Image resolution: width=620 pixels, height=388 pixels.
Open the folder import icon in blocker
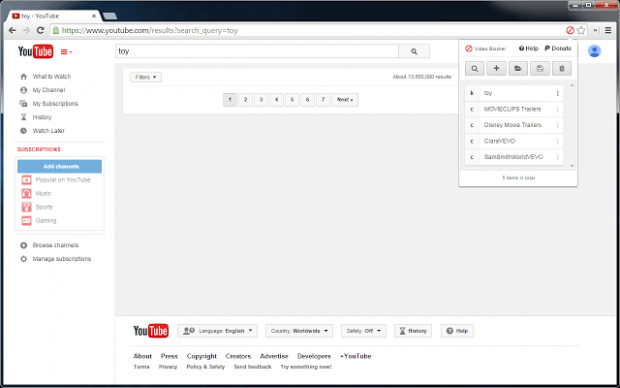pyautogui.click(x=518, y=68)
